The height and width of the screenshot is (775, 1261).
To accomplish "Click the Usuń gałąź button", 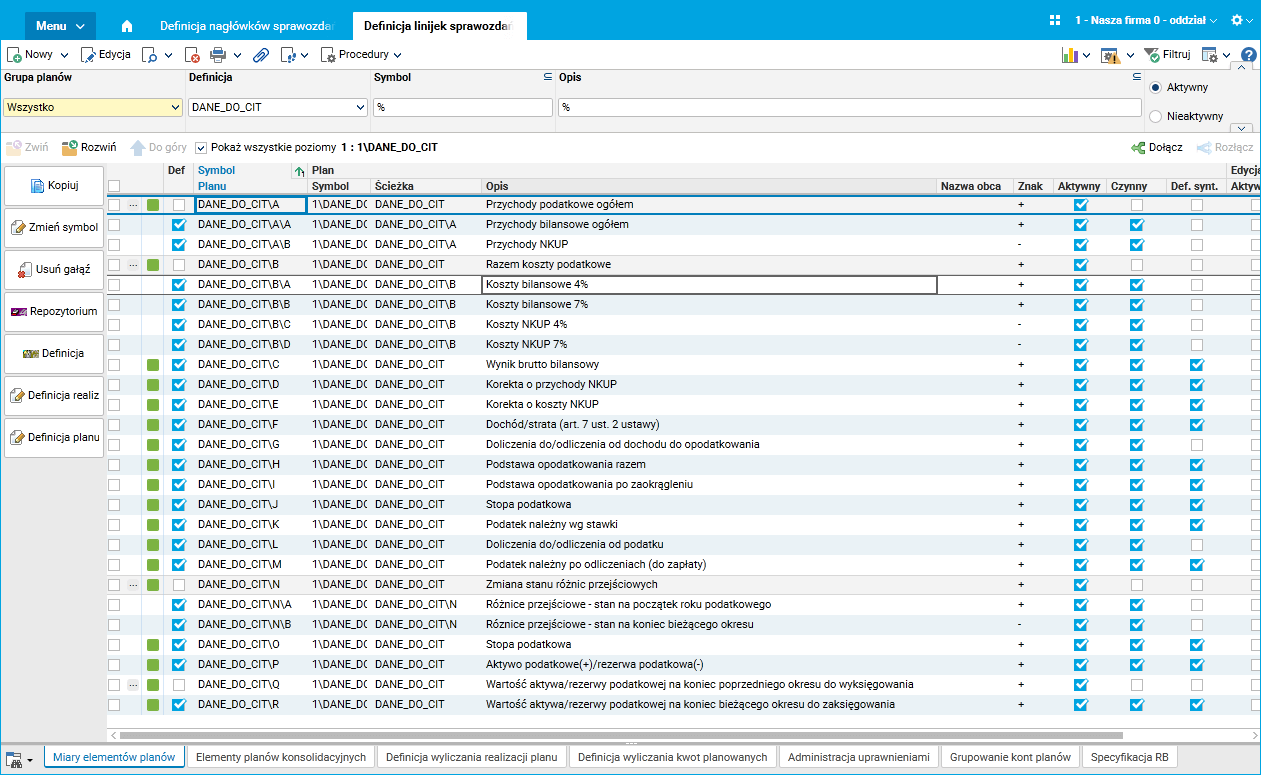I will pos(55,269).
